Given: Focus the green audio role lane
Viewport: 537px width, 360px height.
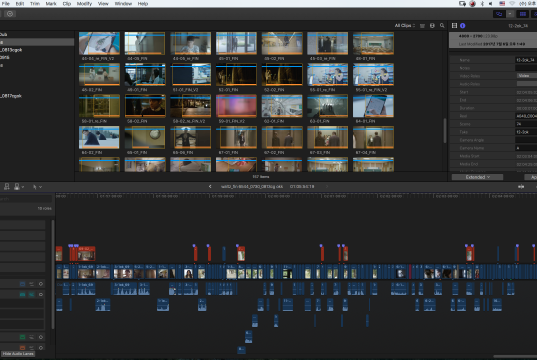Looking at the screenshot, I should tap(22, 337).
